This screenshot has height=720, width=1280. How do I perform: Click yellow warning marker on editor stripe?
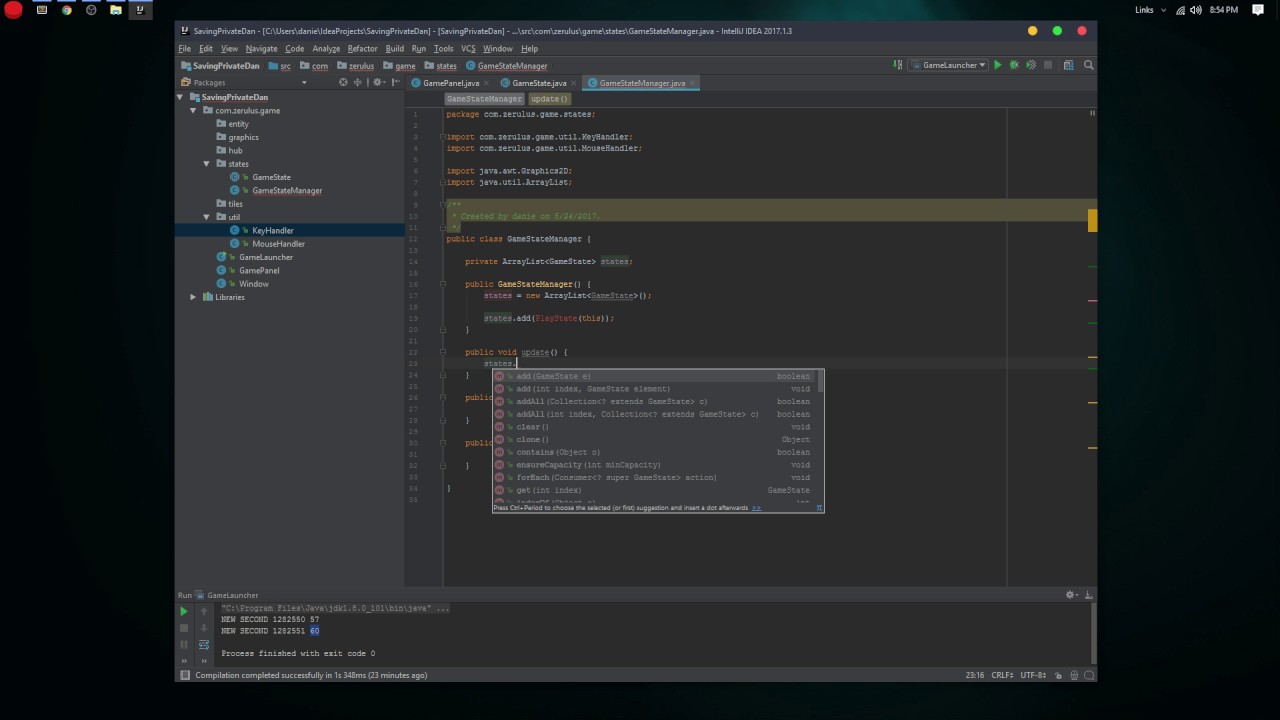(1093, 221)
